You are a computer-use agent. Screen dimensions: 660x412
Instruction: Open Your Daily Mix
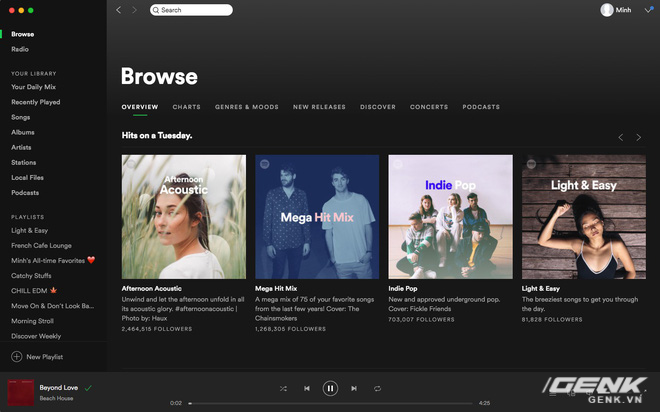click(33, 87)
